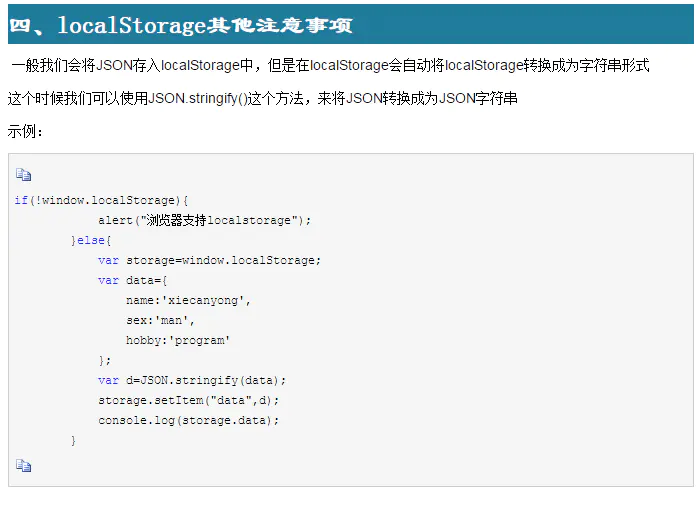This screenshot has width=696, height=513.
Task: Click the alert("浏览器支持localstorage") code line
Action: (205, 220)
